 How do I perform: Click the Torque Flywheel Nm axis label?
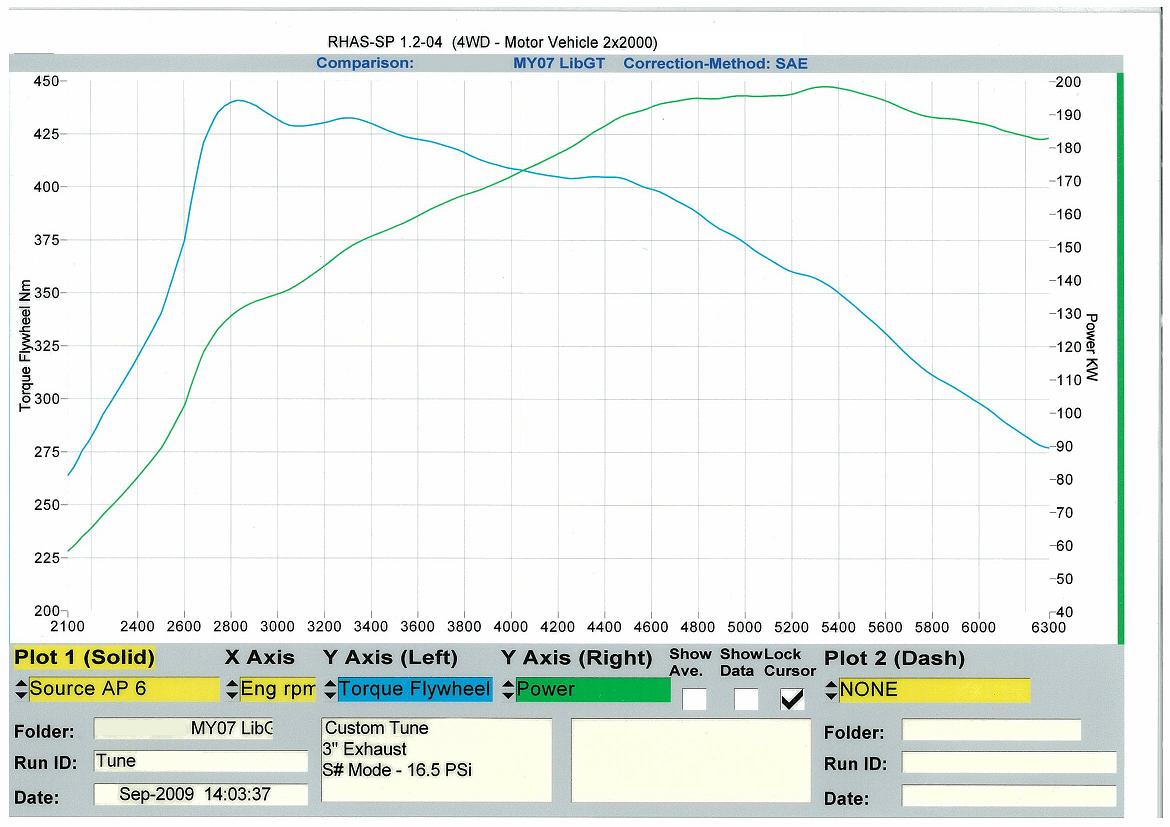point(25,346)
